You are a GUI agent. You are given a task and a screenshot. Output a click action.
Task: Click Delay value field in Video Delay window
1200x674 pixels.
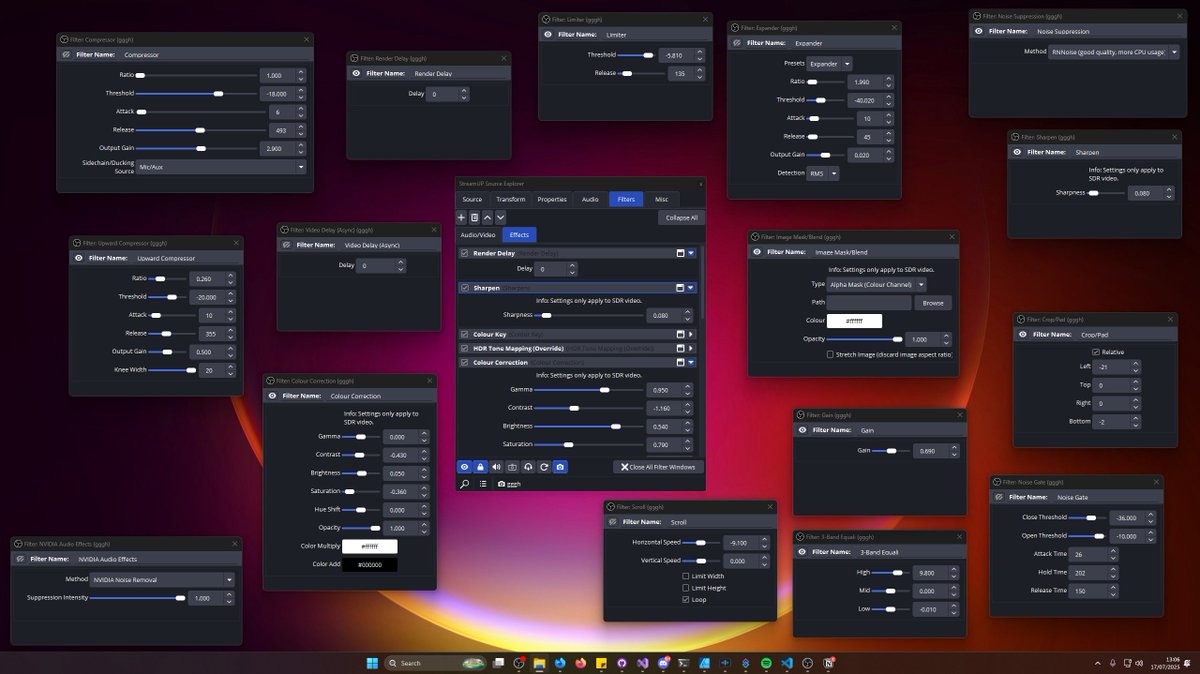tap(382, 266)
